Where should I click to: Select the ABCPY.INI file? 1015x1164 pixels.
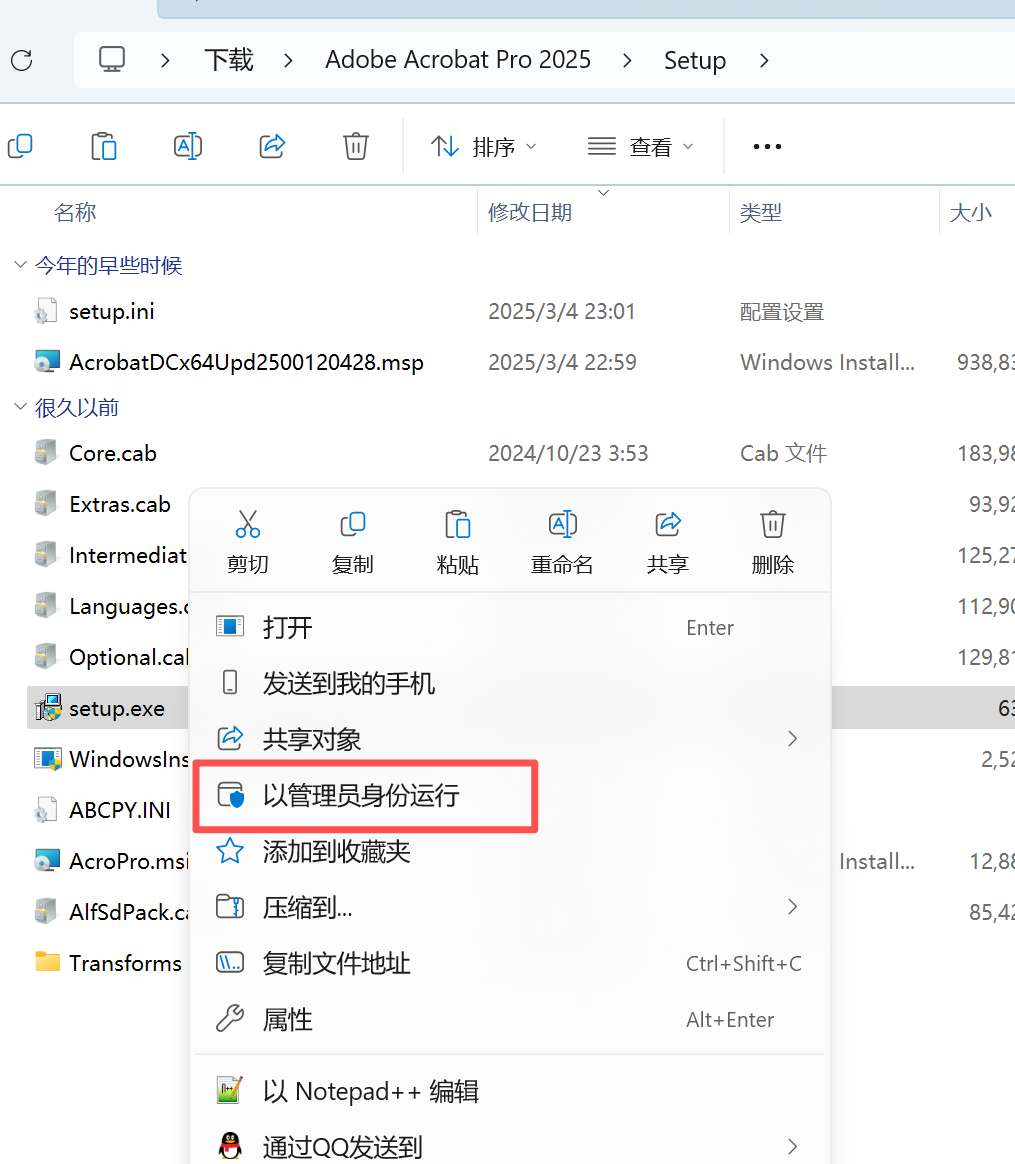click(x=120, y=810)
